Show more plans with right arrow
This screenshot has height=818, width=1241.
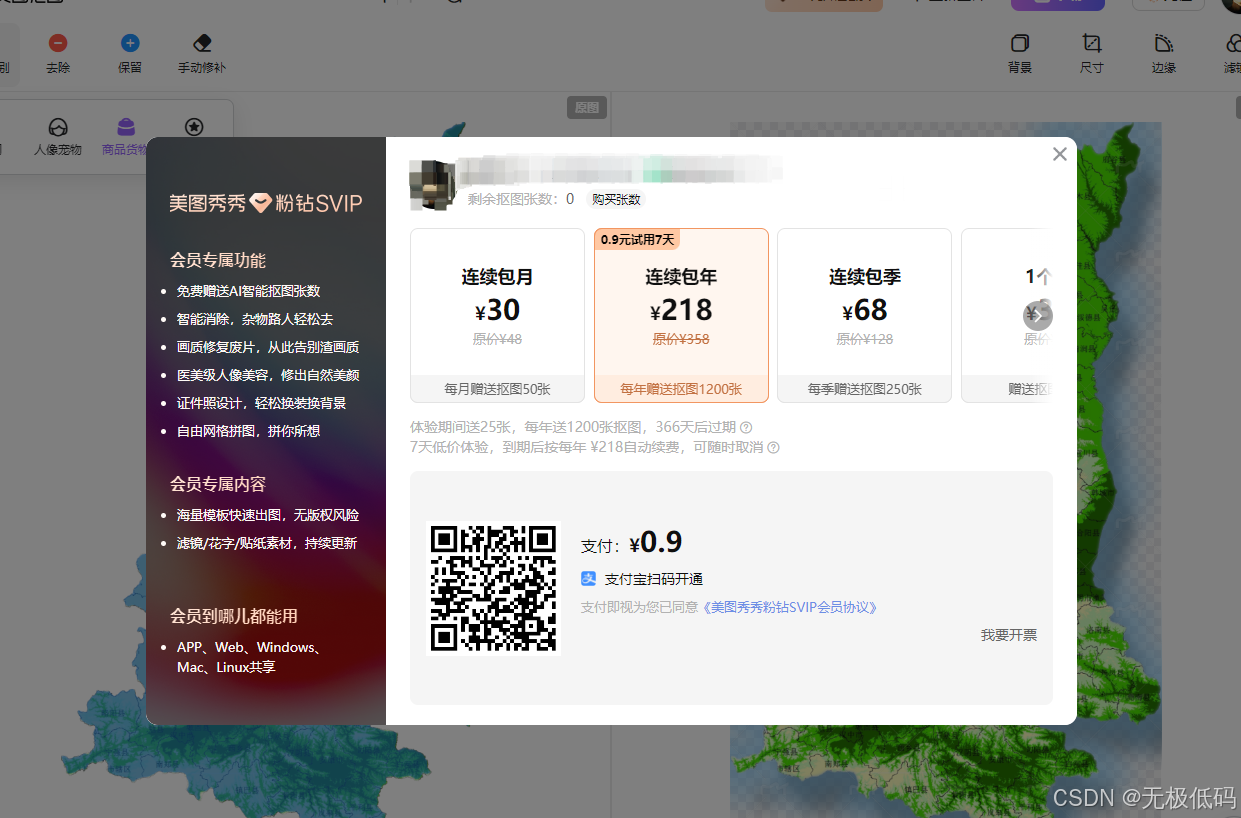coord(1038,316)
